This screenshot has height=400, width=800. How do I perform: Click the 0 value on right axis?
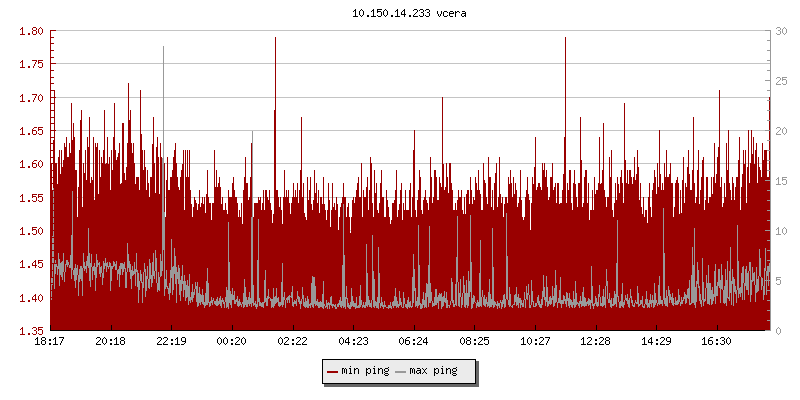(777, 330)
